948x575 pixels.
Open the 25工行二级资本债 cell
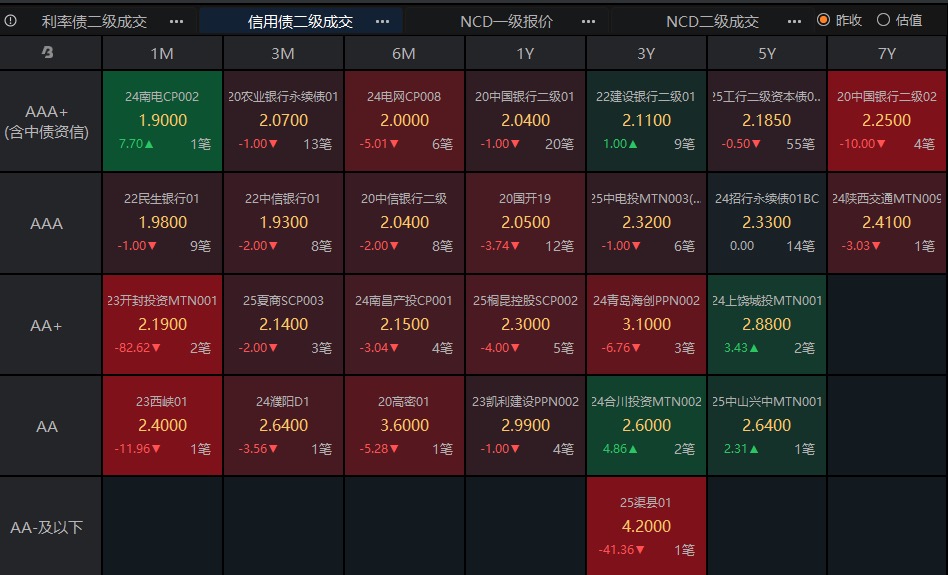[x=767, y=121]
